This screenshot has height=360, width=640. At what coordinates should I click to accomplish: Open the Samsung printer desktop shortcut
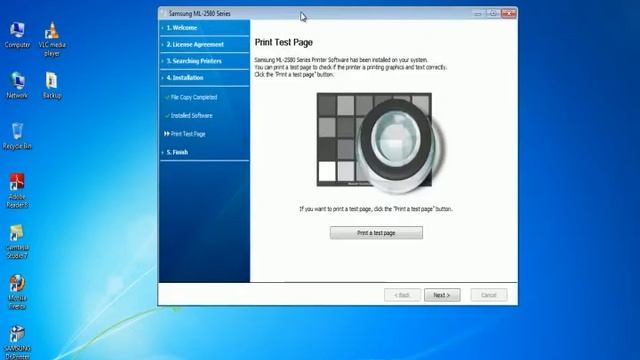point(17,342)
